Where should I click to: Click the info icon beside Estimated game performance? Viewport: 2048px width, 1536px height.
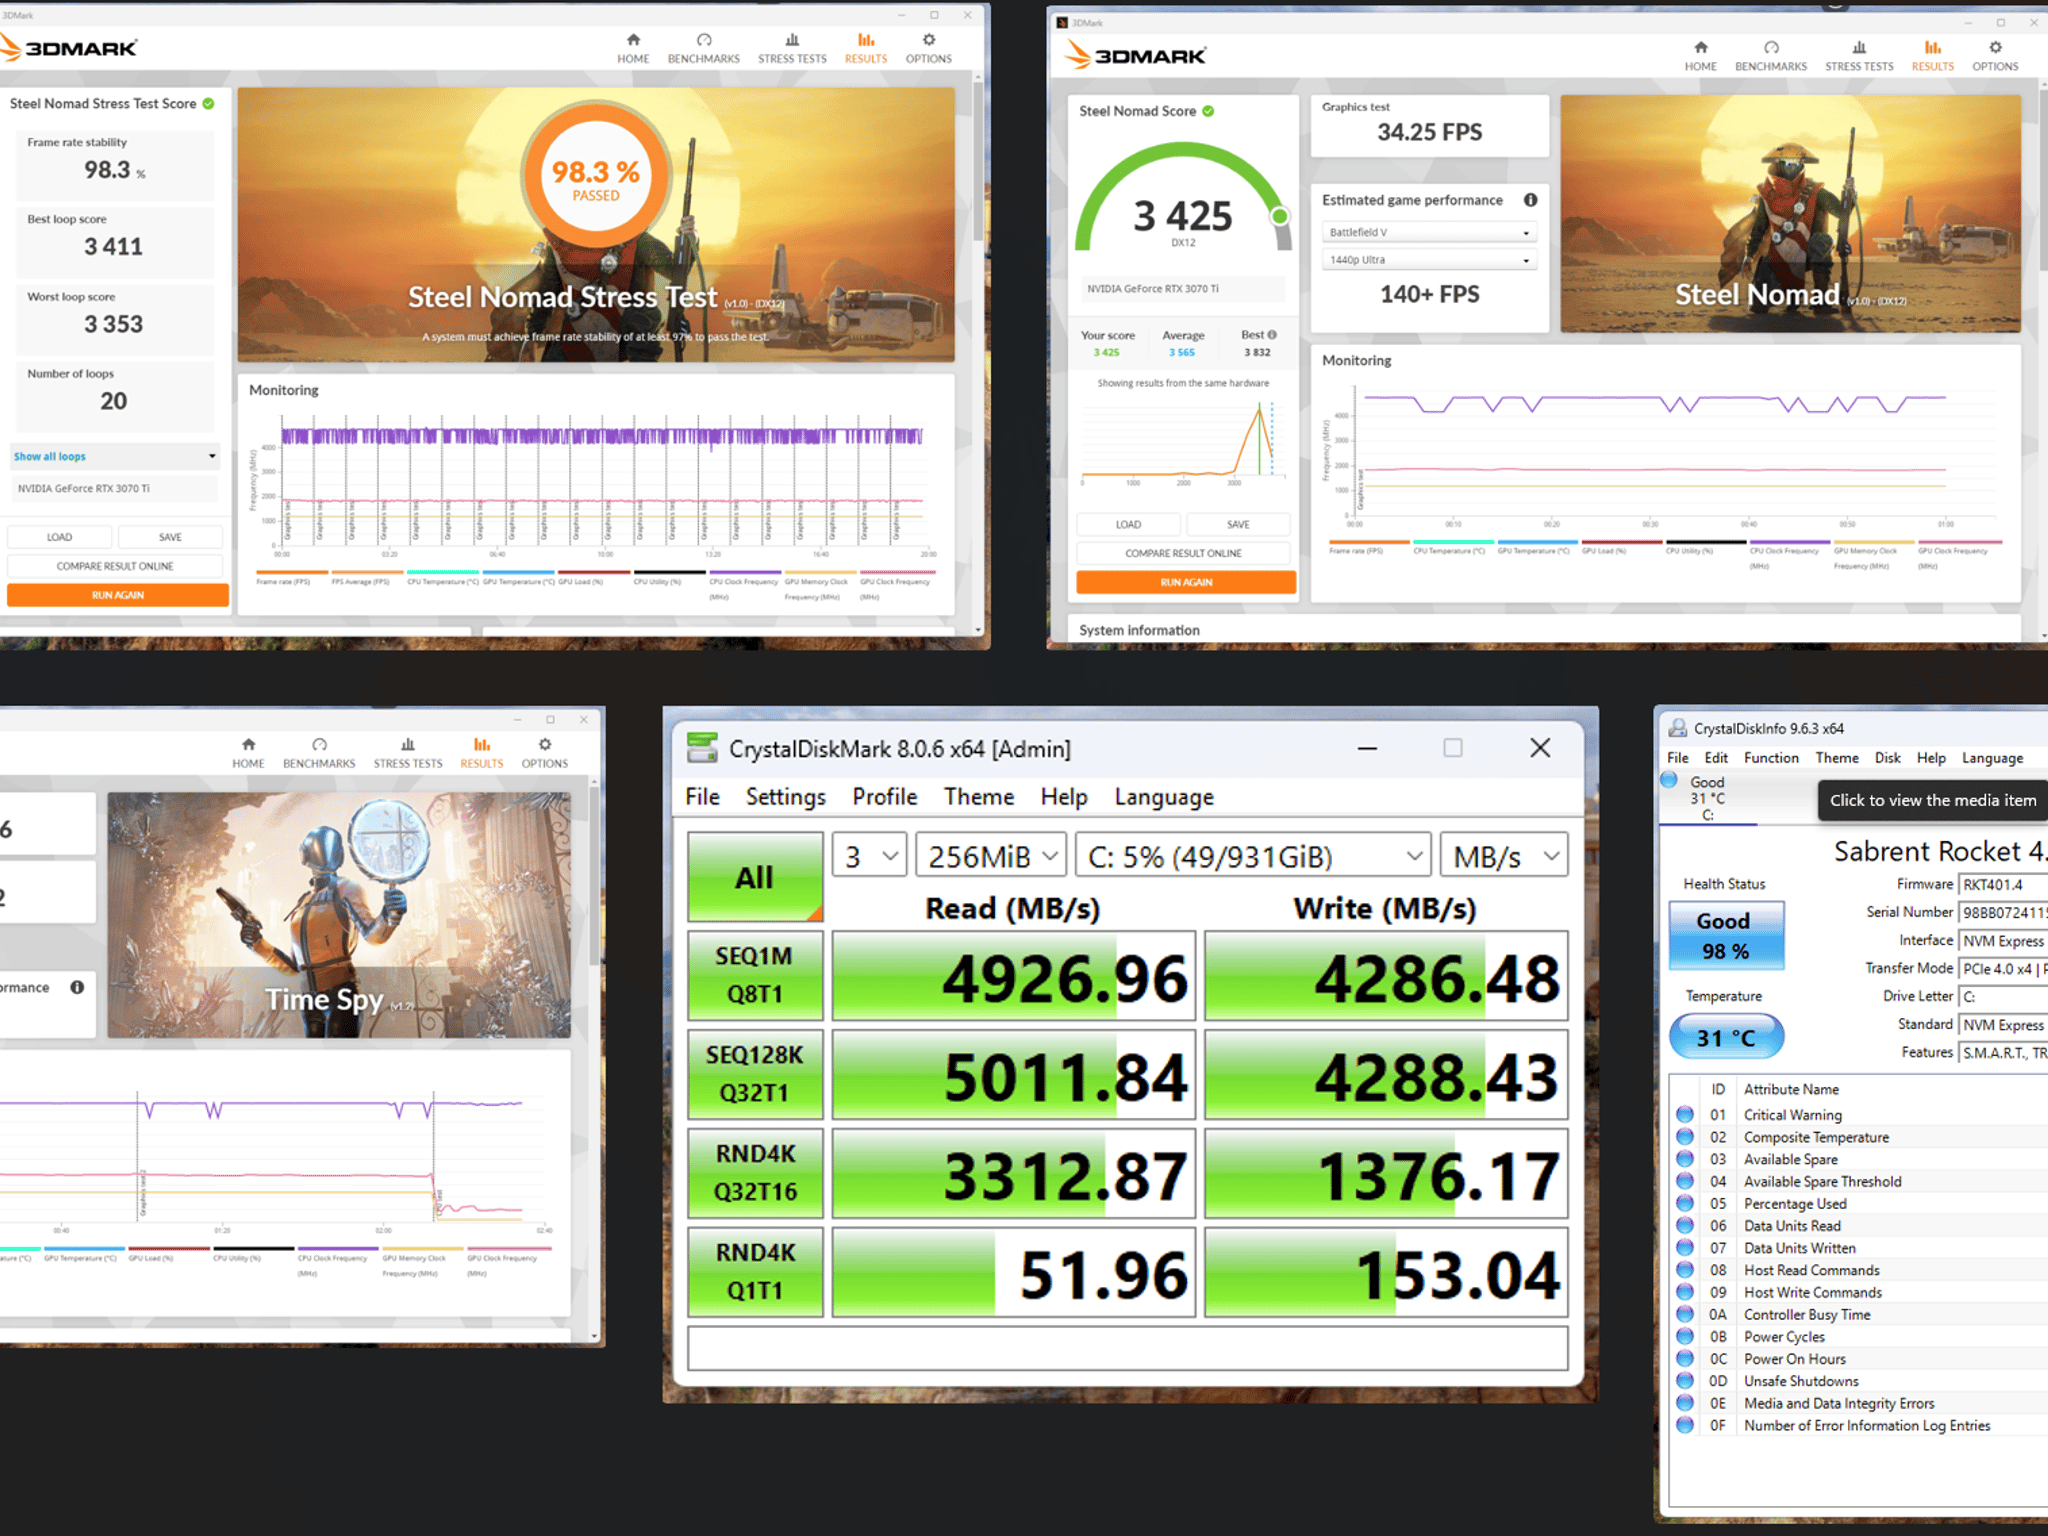click(x=1530, y=200)
